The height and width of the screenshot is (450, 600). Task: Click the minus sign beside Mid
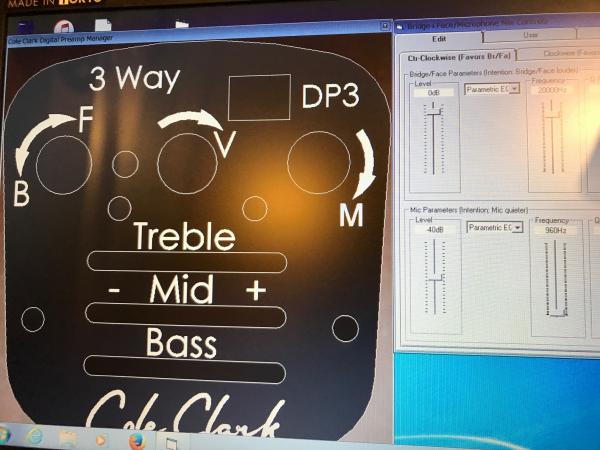[114, 290]
